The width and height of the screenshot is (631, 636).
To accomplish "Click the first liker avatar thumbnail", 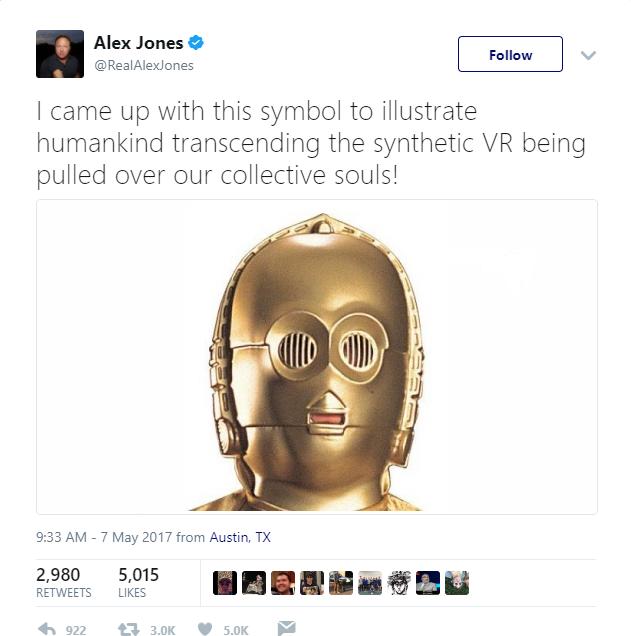I will pyautogui.click(x=225, y=583).
